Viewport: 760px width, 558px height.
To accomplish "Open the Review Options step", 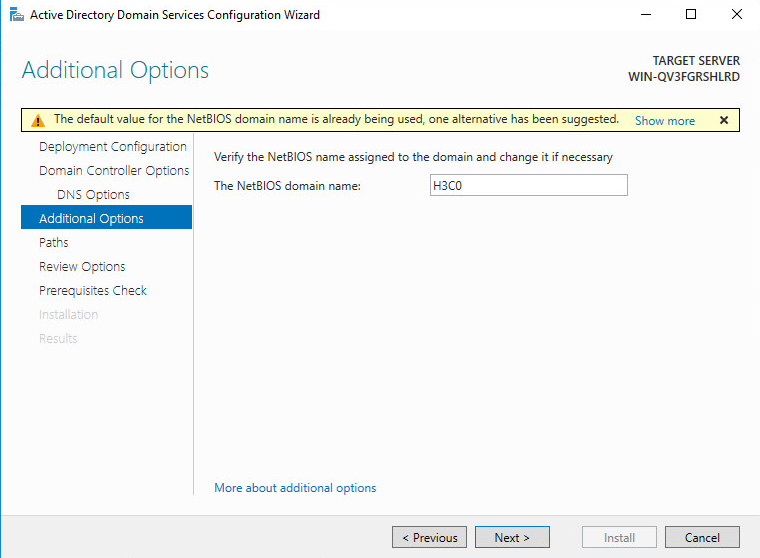I will [82, 267].
